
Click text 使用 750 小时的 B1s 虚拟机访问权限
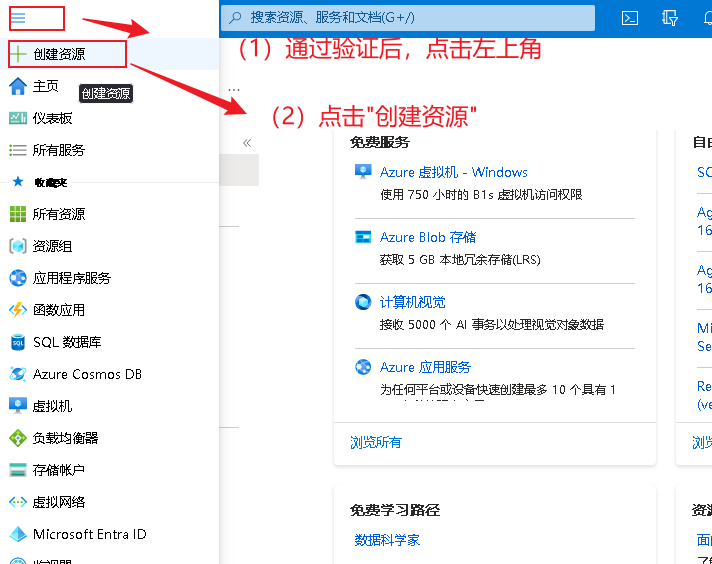coord(481,195)
